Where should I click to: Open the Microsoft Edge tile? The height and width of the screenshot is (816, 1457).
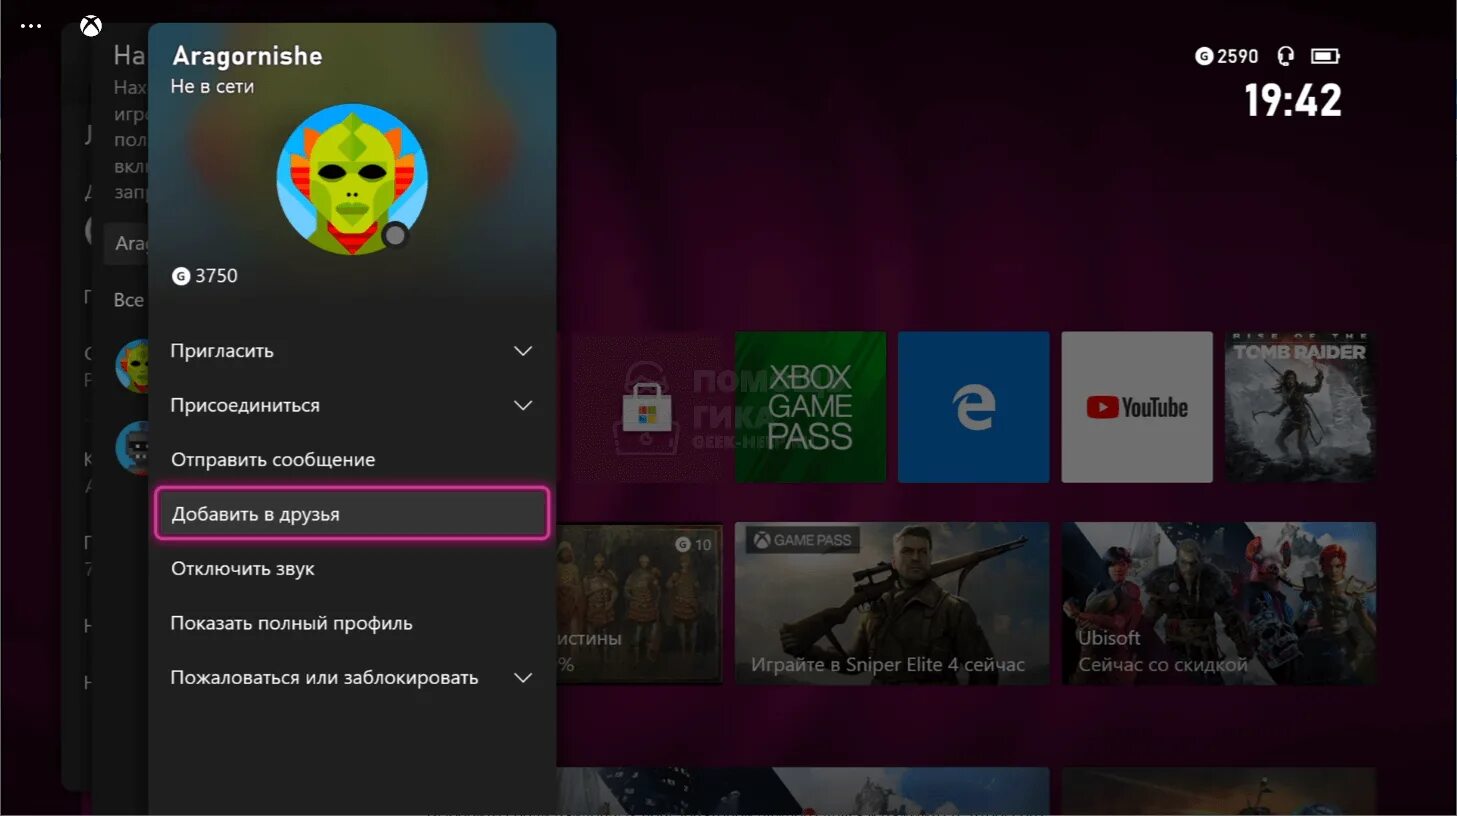point(974,407)
